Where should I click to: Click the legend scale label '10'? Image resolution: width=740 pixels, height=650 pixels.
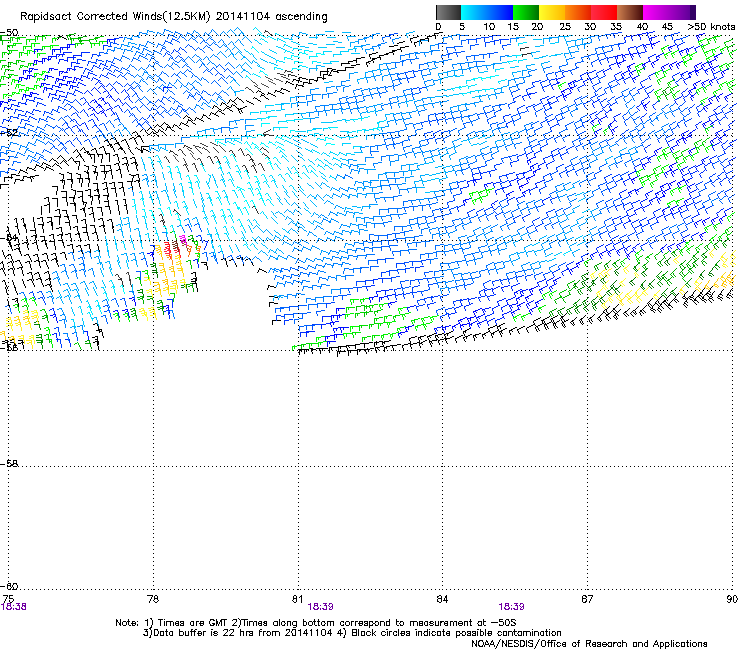(x=489, y=26)
